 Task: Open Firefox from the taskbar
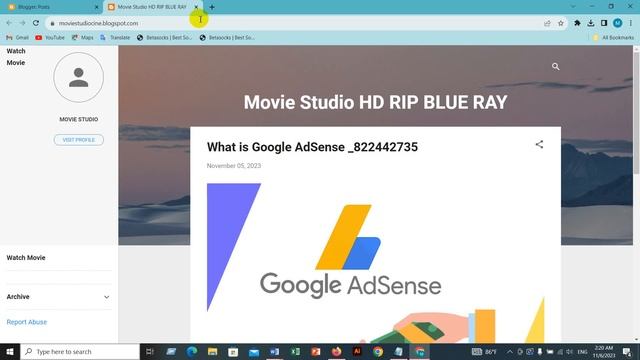[x=336, y=351]
